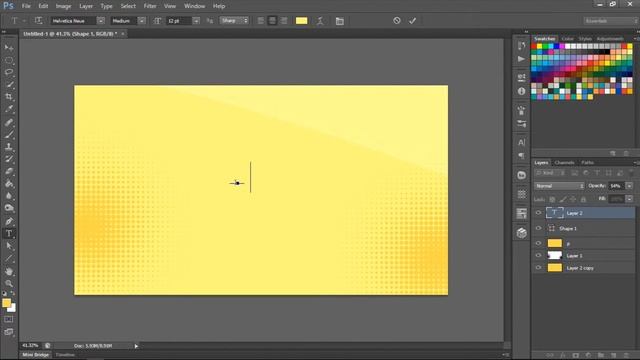Select the Healing Brush tool
This screenshot has height=360, width=640.
point(9,122)
